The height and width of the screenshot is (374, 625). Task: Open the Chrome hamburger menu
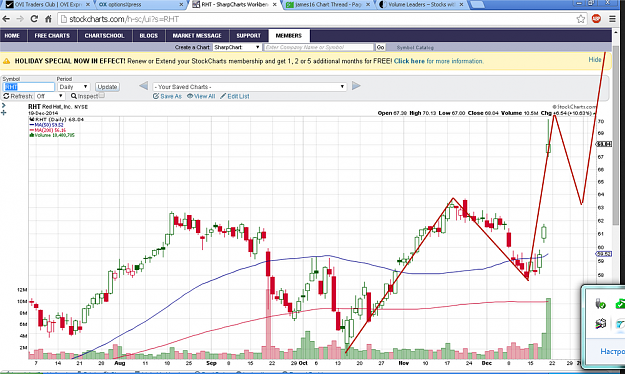point(613,19)
